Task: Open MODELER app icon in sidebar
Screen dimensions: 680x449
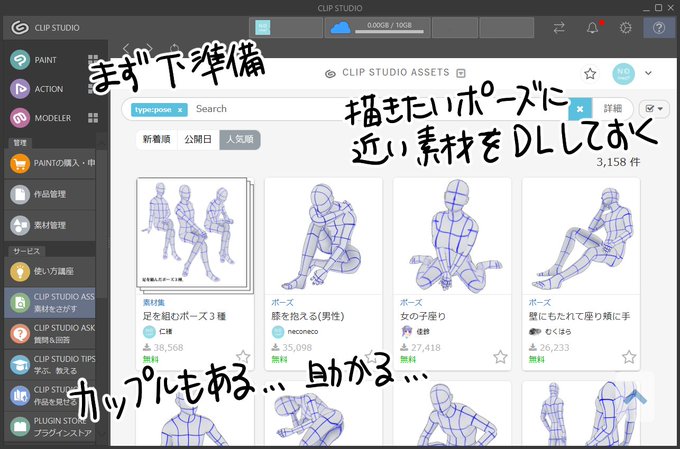Action: tap(20, 118)
